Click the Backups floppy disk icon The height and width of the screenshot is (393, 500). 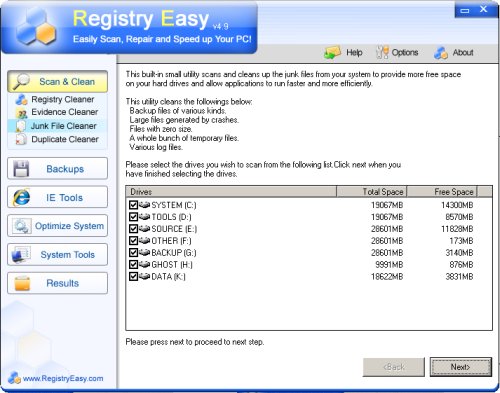pyautogui.click(x=21, y=169)
